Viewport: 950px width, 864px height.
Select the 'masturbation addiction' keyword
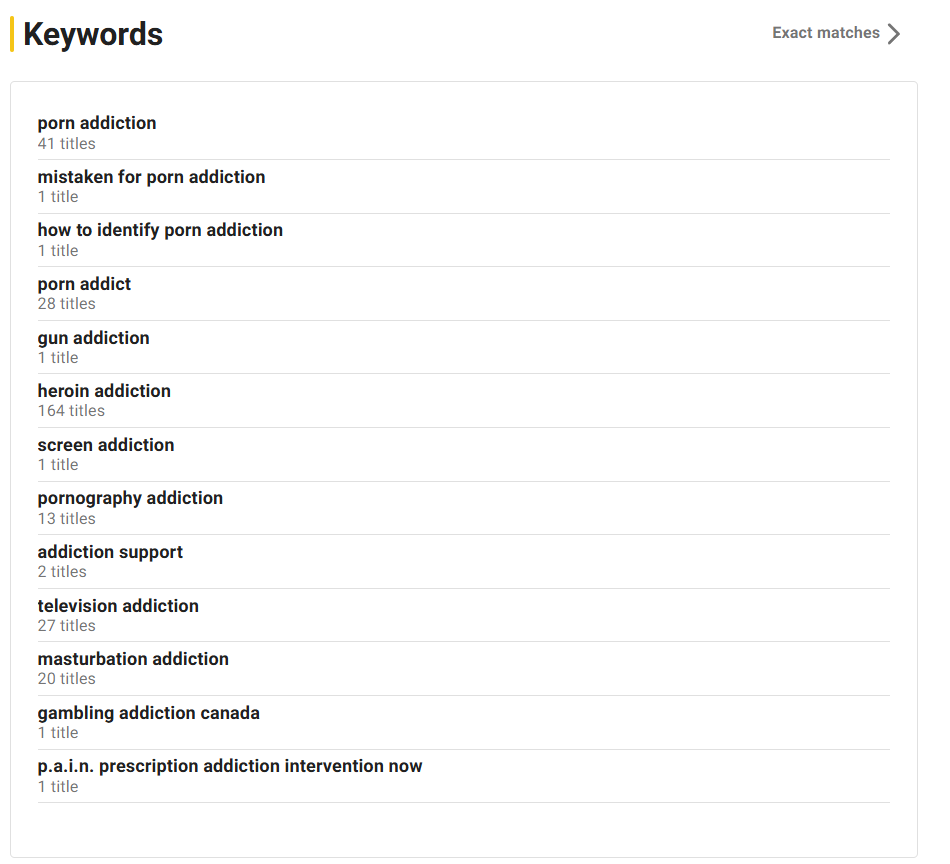(133, 659)
